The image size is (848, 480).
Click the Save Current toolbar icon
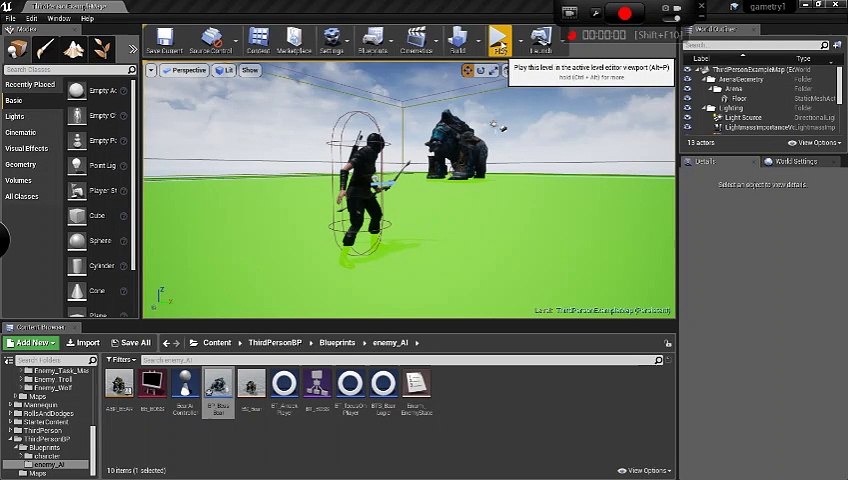(165, 40)
